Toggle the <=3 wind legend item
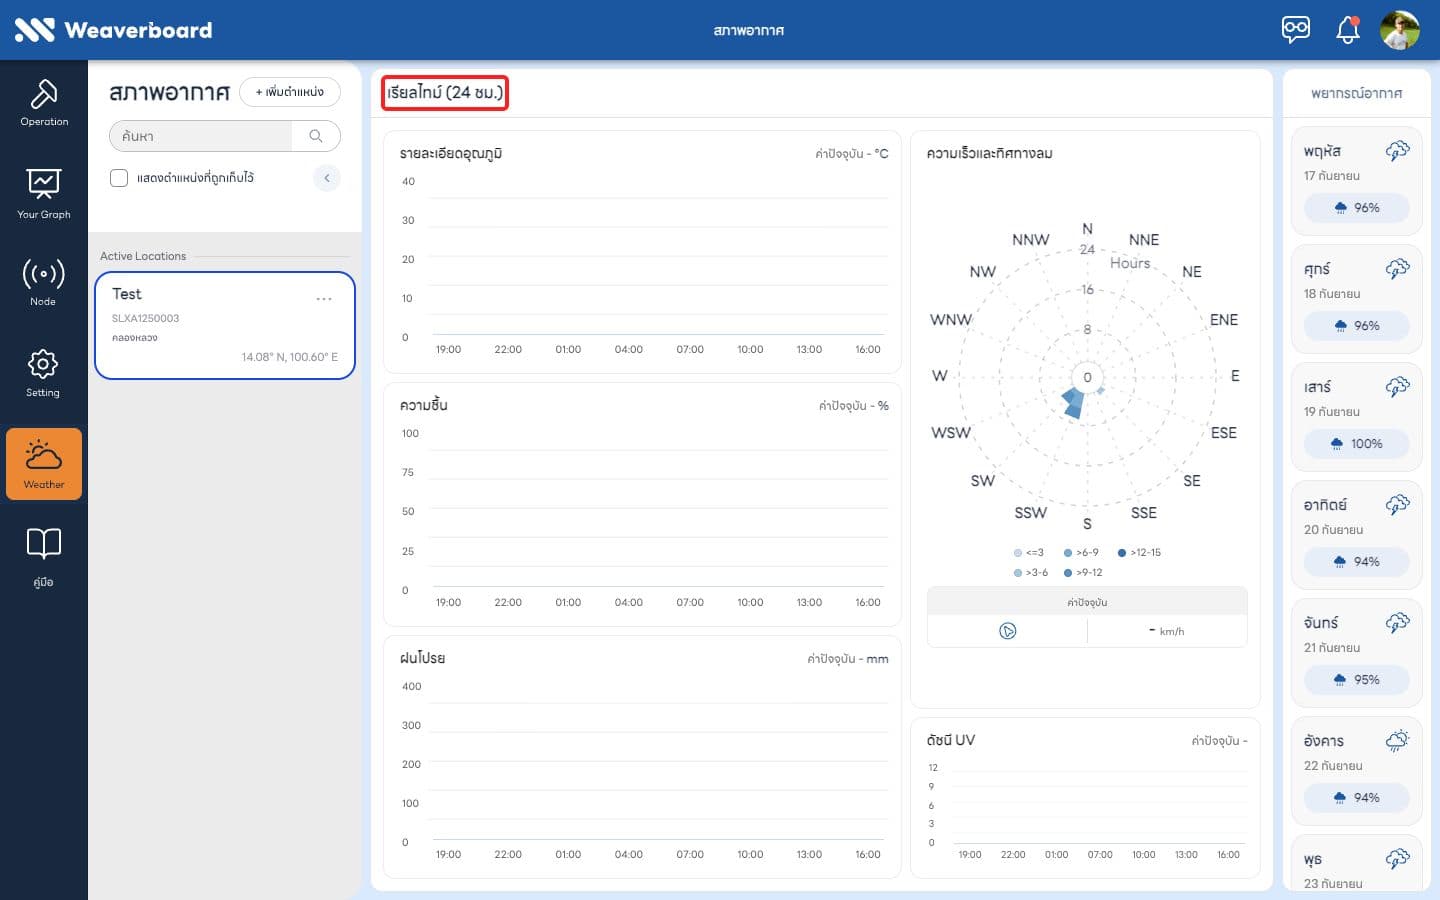This screenshot has width=1440, height=900. 1029,553
